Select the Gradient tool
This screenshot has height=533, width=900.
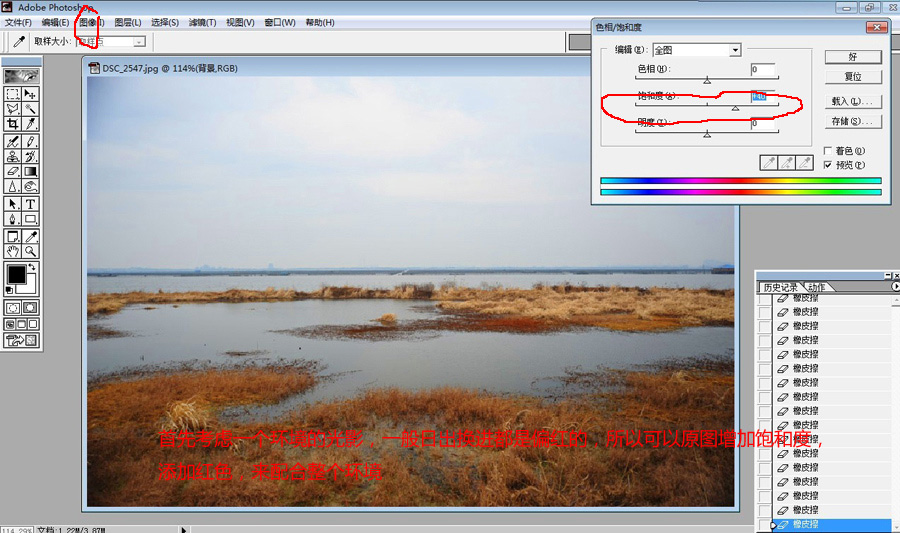[30, 171]
